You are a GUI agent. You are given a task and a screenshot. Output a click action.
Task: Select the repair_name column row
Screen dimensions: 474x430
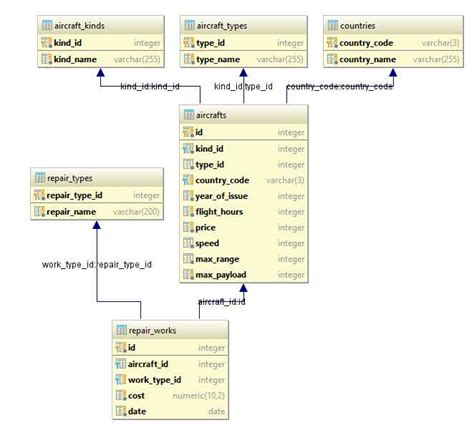click(x=97, y=212)
